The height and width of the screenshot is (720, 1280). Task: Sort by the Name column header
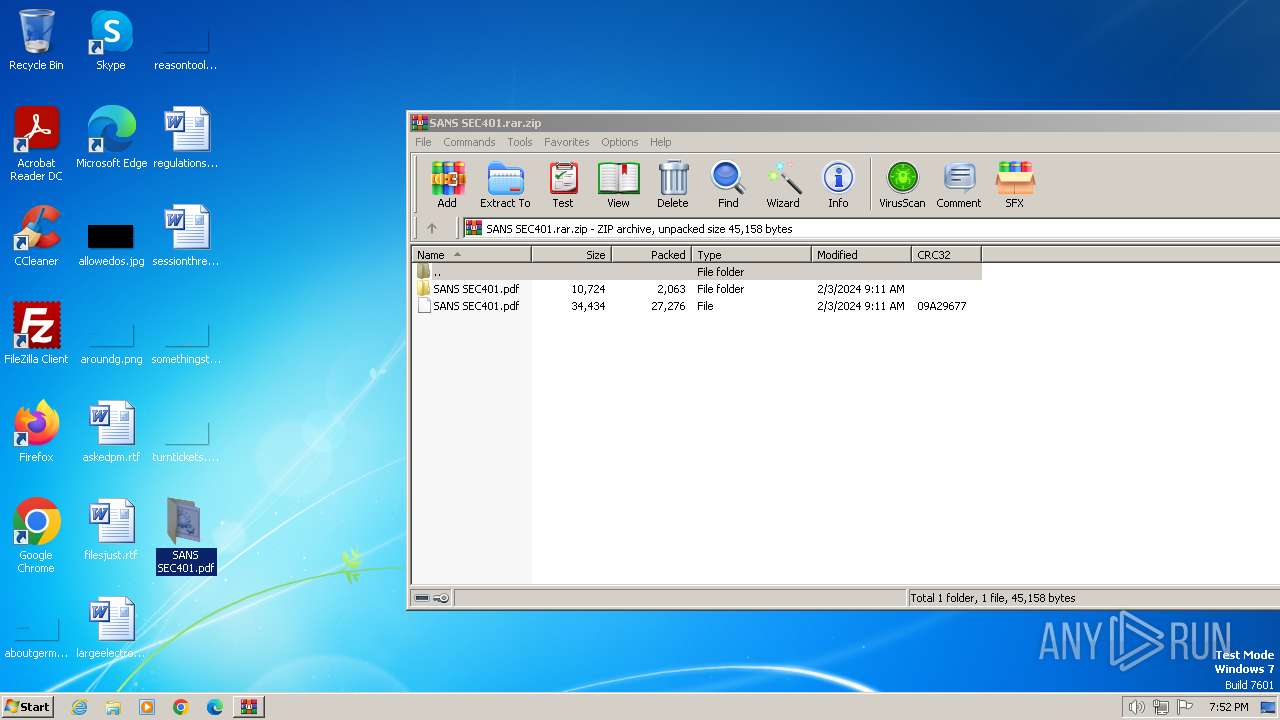coord(471,255)
